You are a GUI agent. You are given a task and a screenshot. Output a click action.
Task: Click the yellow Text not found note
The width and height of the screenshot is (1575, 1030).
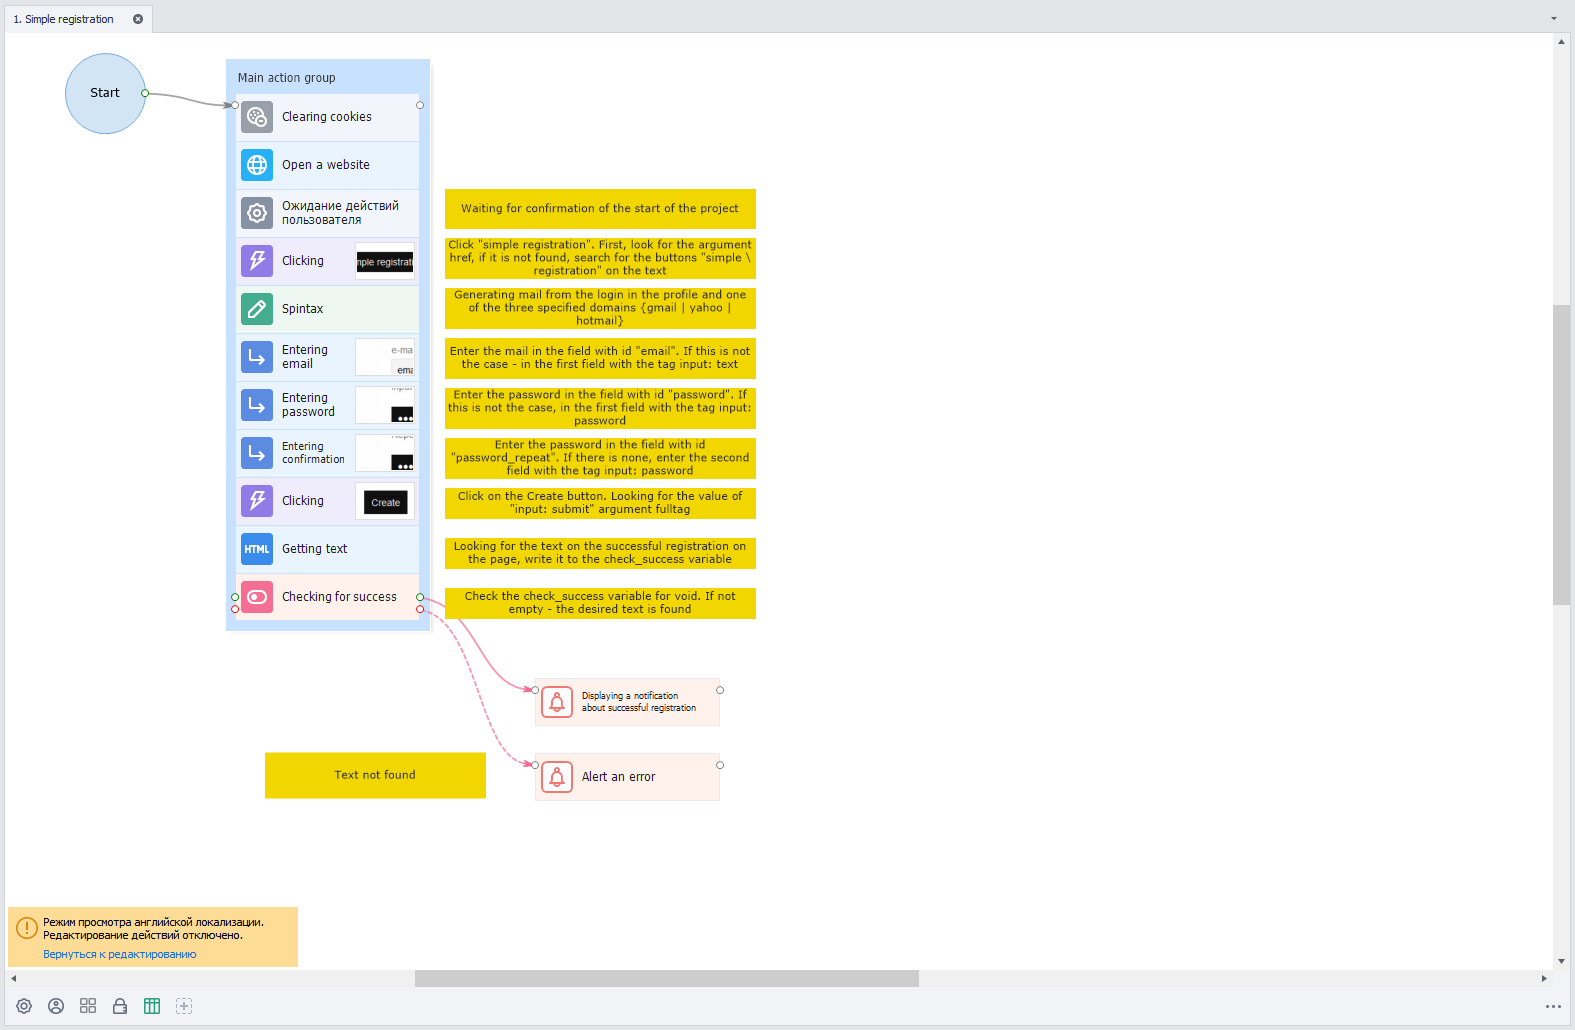point(375,775)
